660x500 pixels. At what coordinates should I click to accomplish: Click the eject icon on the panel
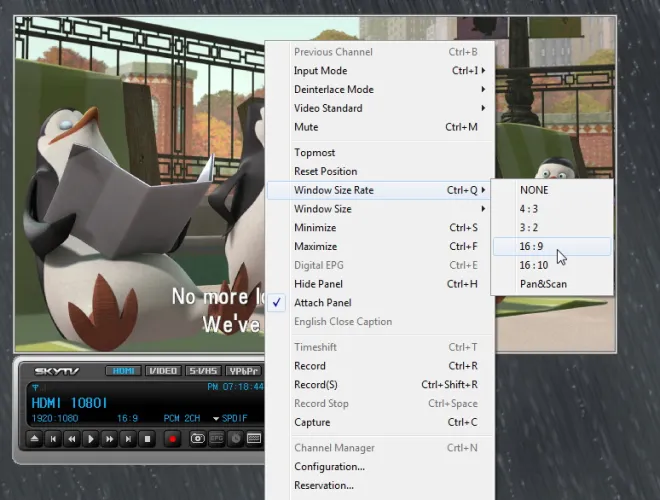point(35,438)
